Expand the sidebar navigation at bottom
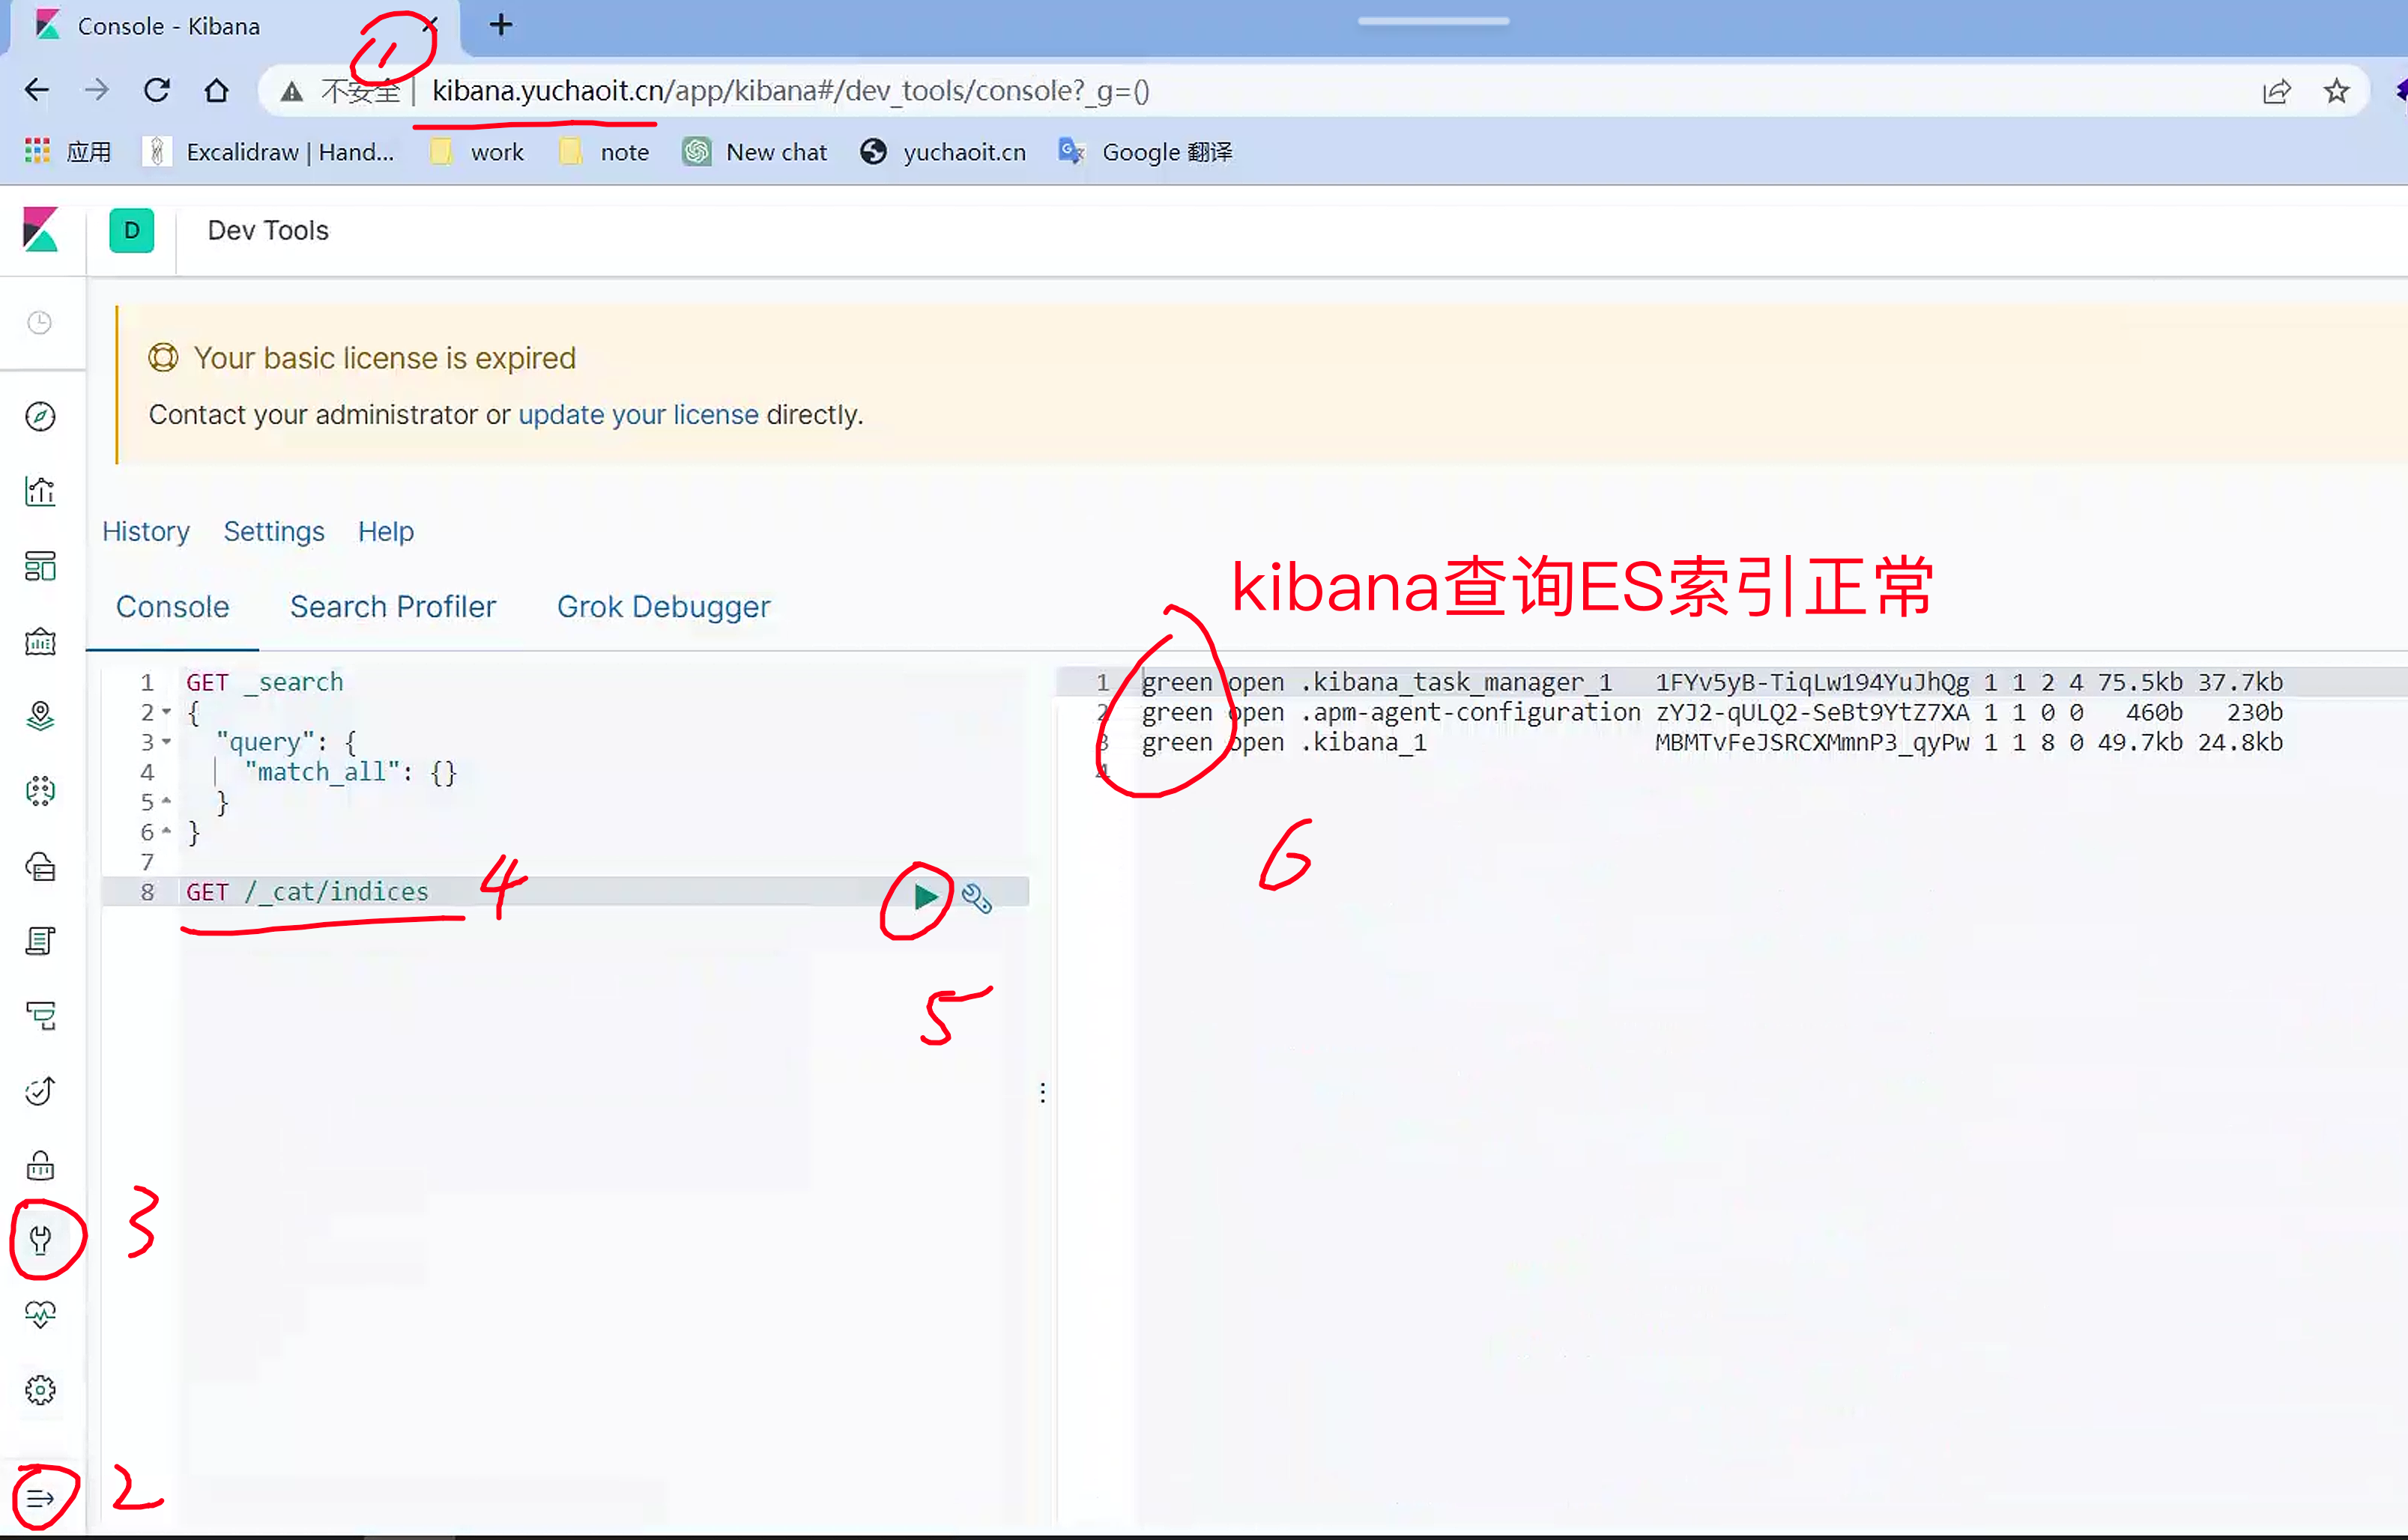This screenshot has height=1540, width=2408. coord(40,1498)
